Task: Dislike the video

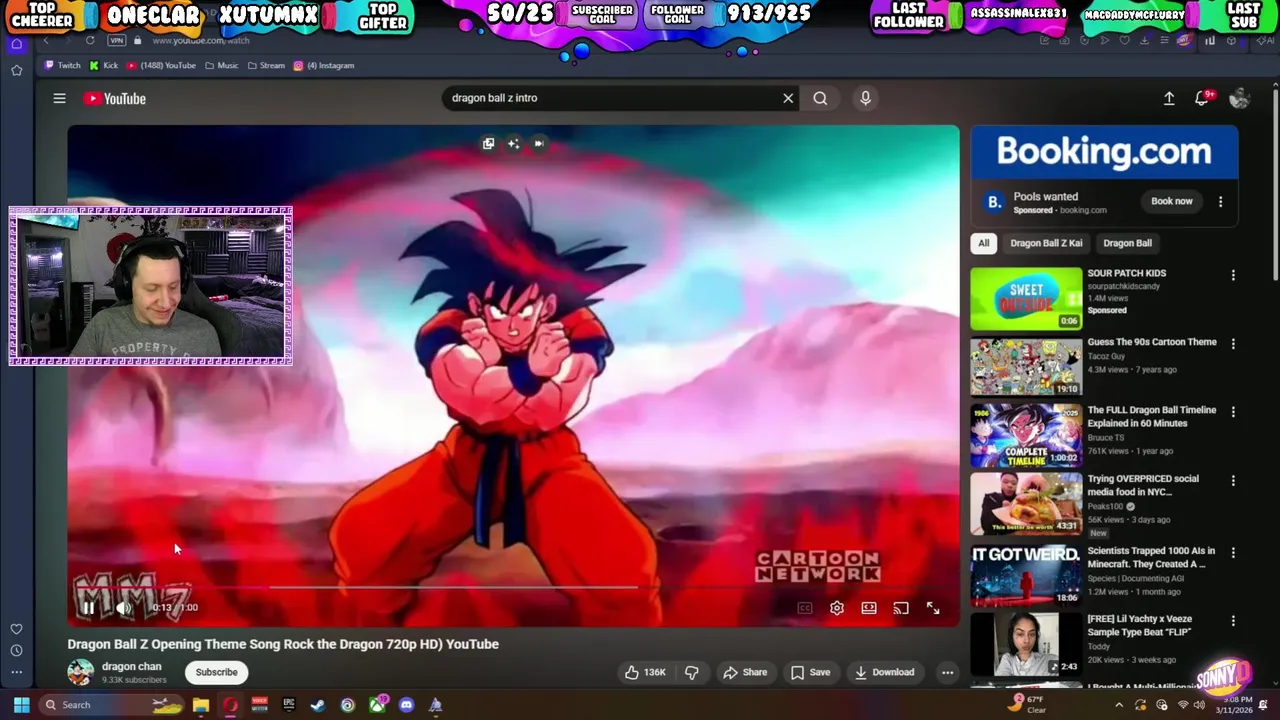Action: coord(691,672)
